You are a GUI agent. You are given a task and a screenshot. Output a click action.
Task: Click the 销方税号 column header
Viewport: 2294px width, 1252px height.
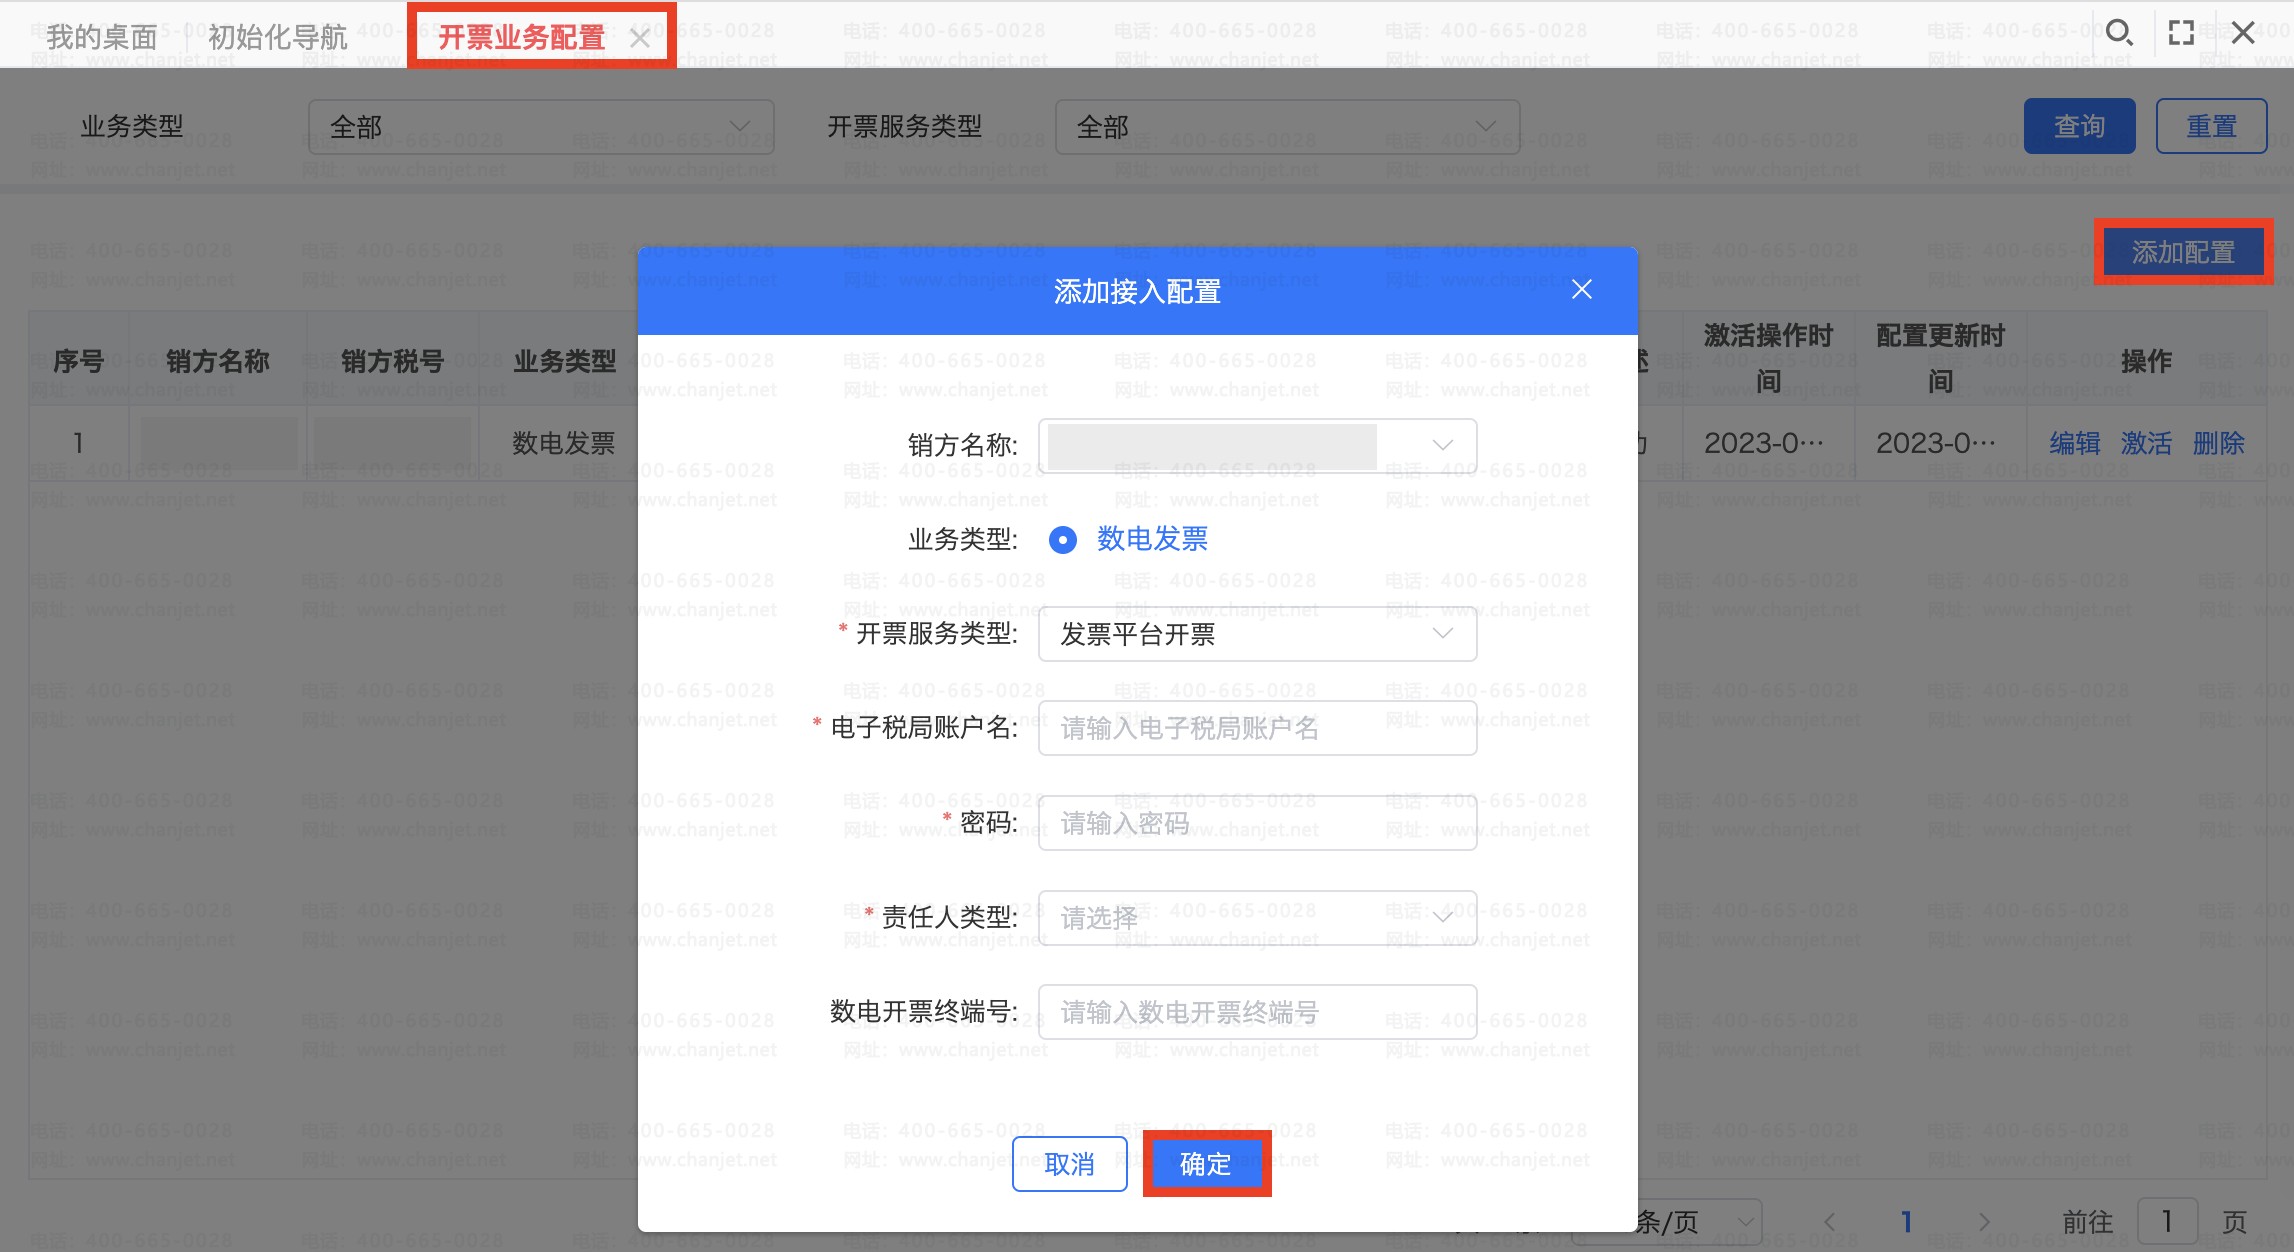pos(392,361)
